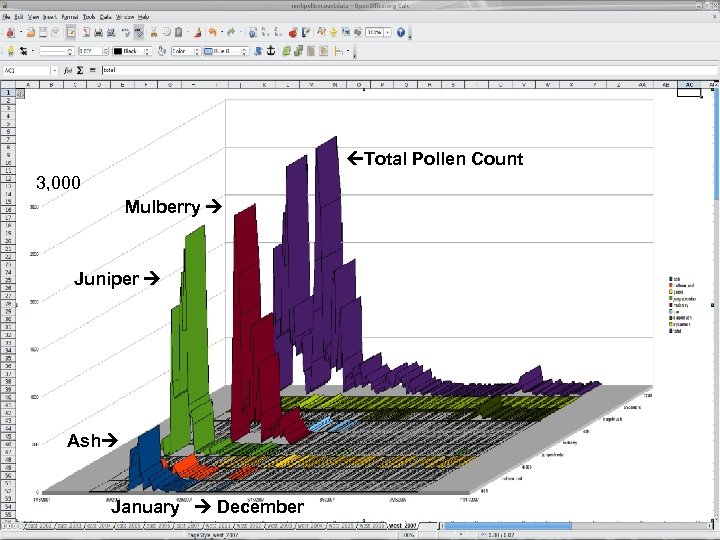This screenshot has height=540, width=720.
Task: Toggle Edit File mode
Action: coord(71,33)
